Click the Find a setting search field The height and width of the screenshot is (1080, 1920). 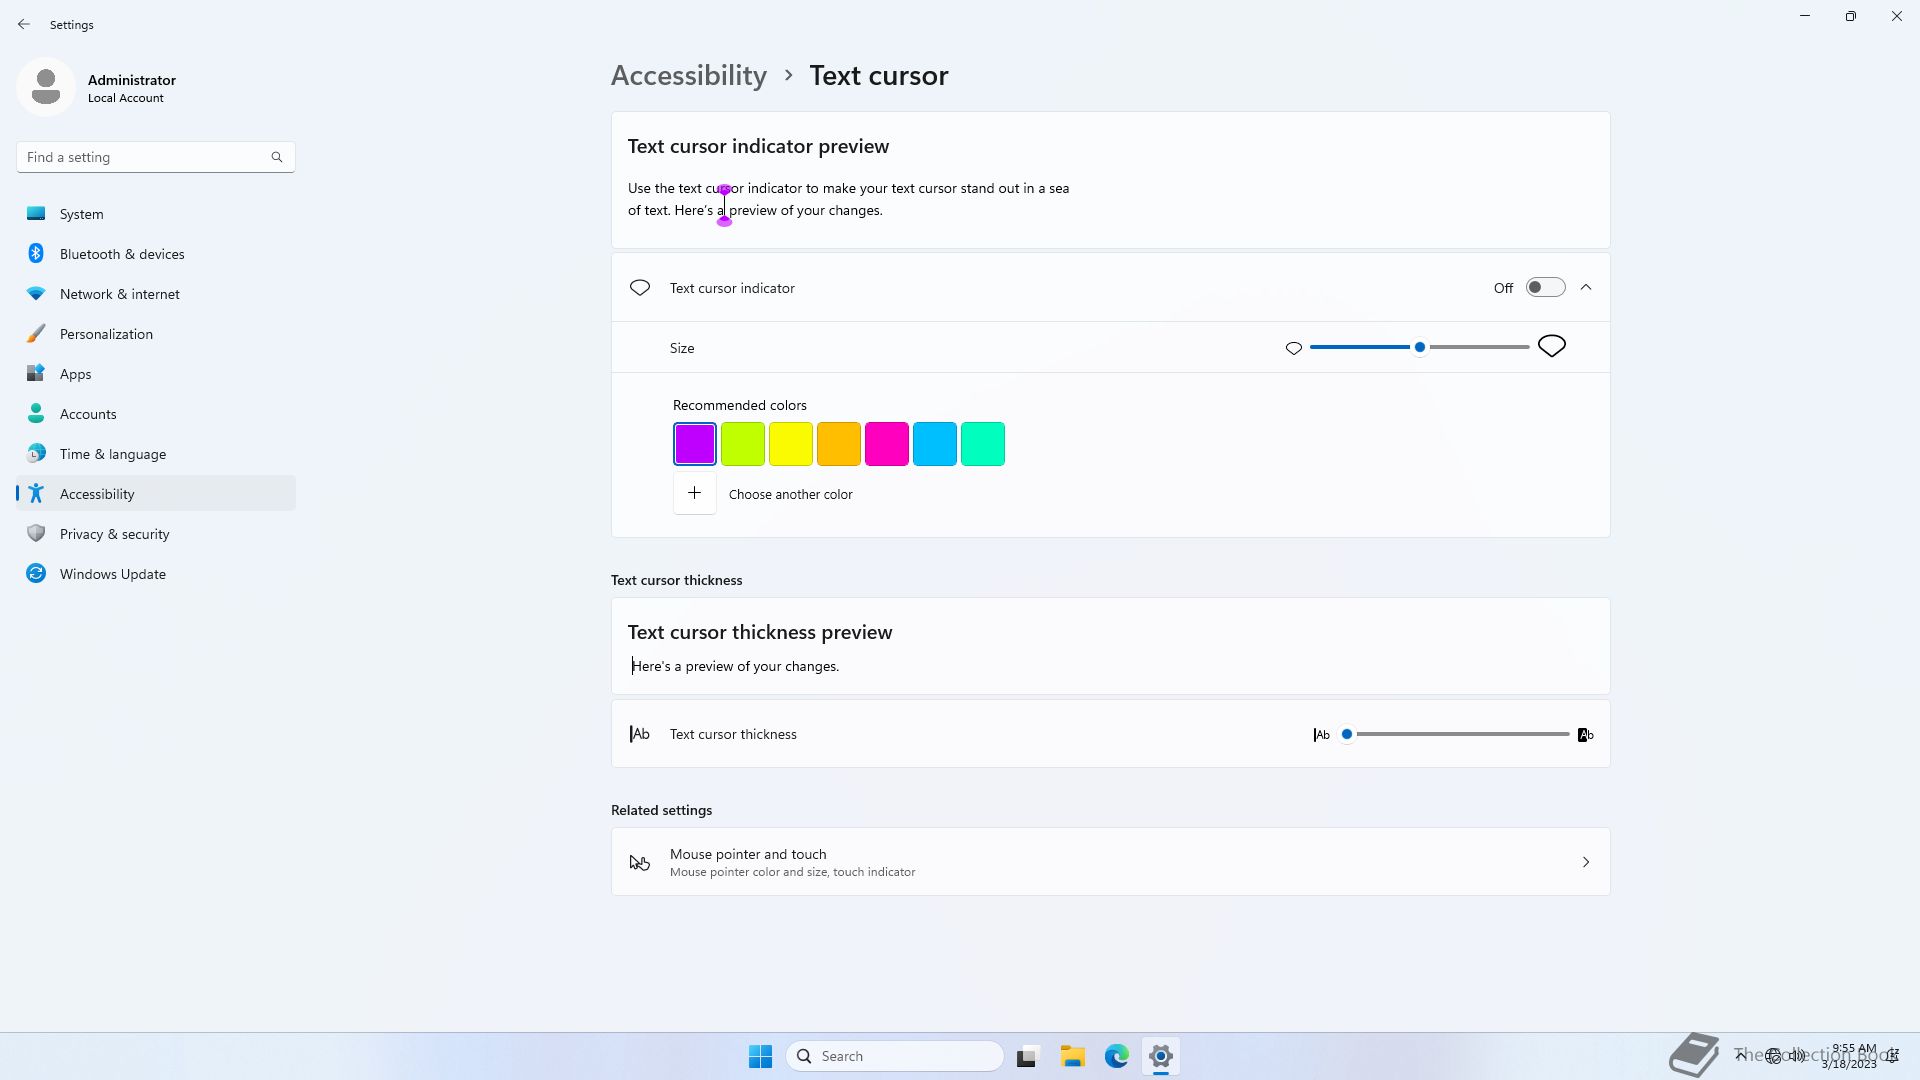click(145, 157)
